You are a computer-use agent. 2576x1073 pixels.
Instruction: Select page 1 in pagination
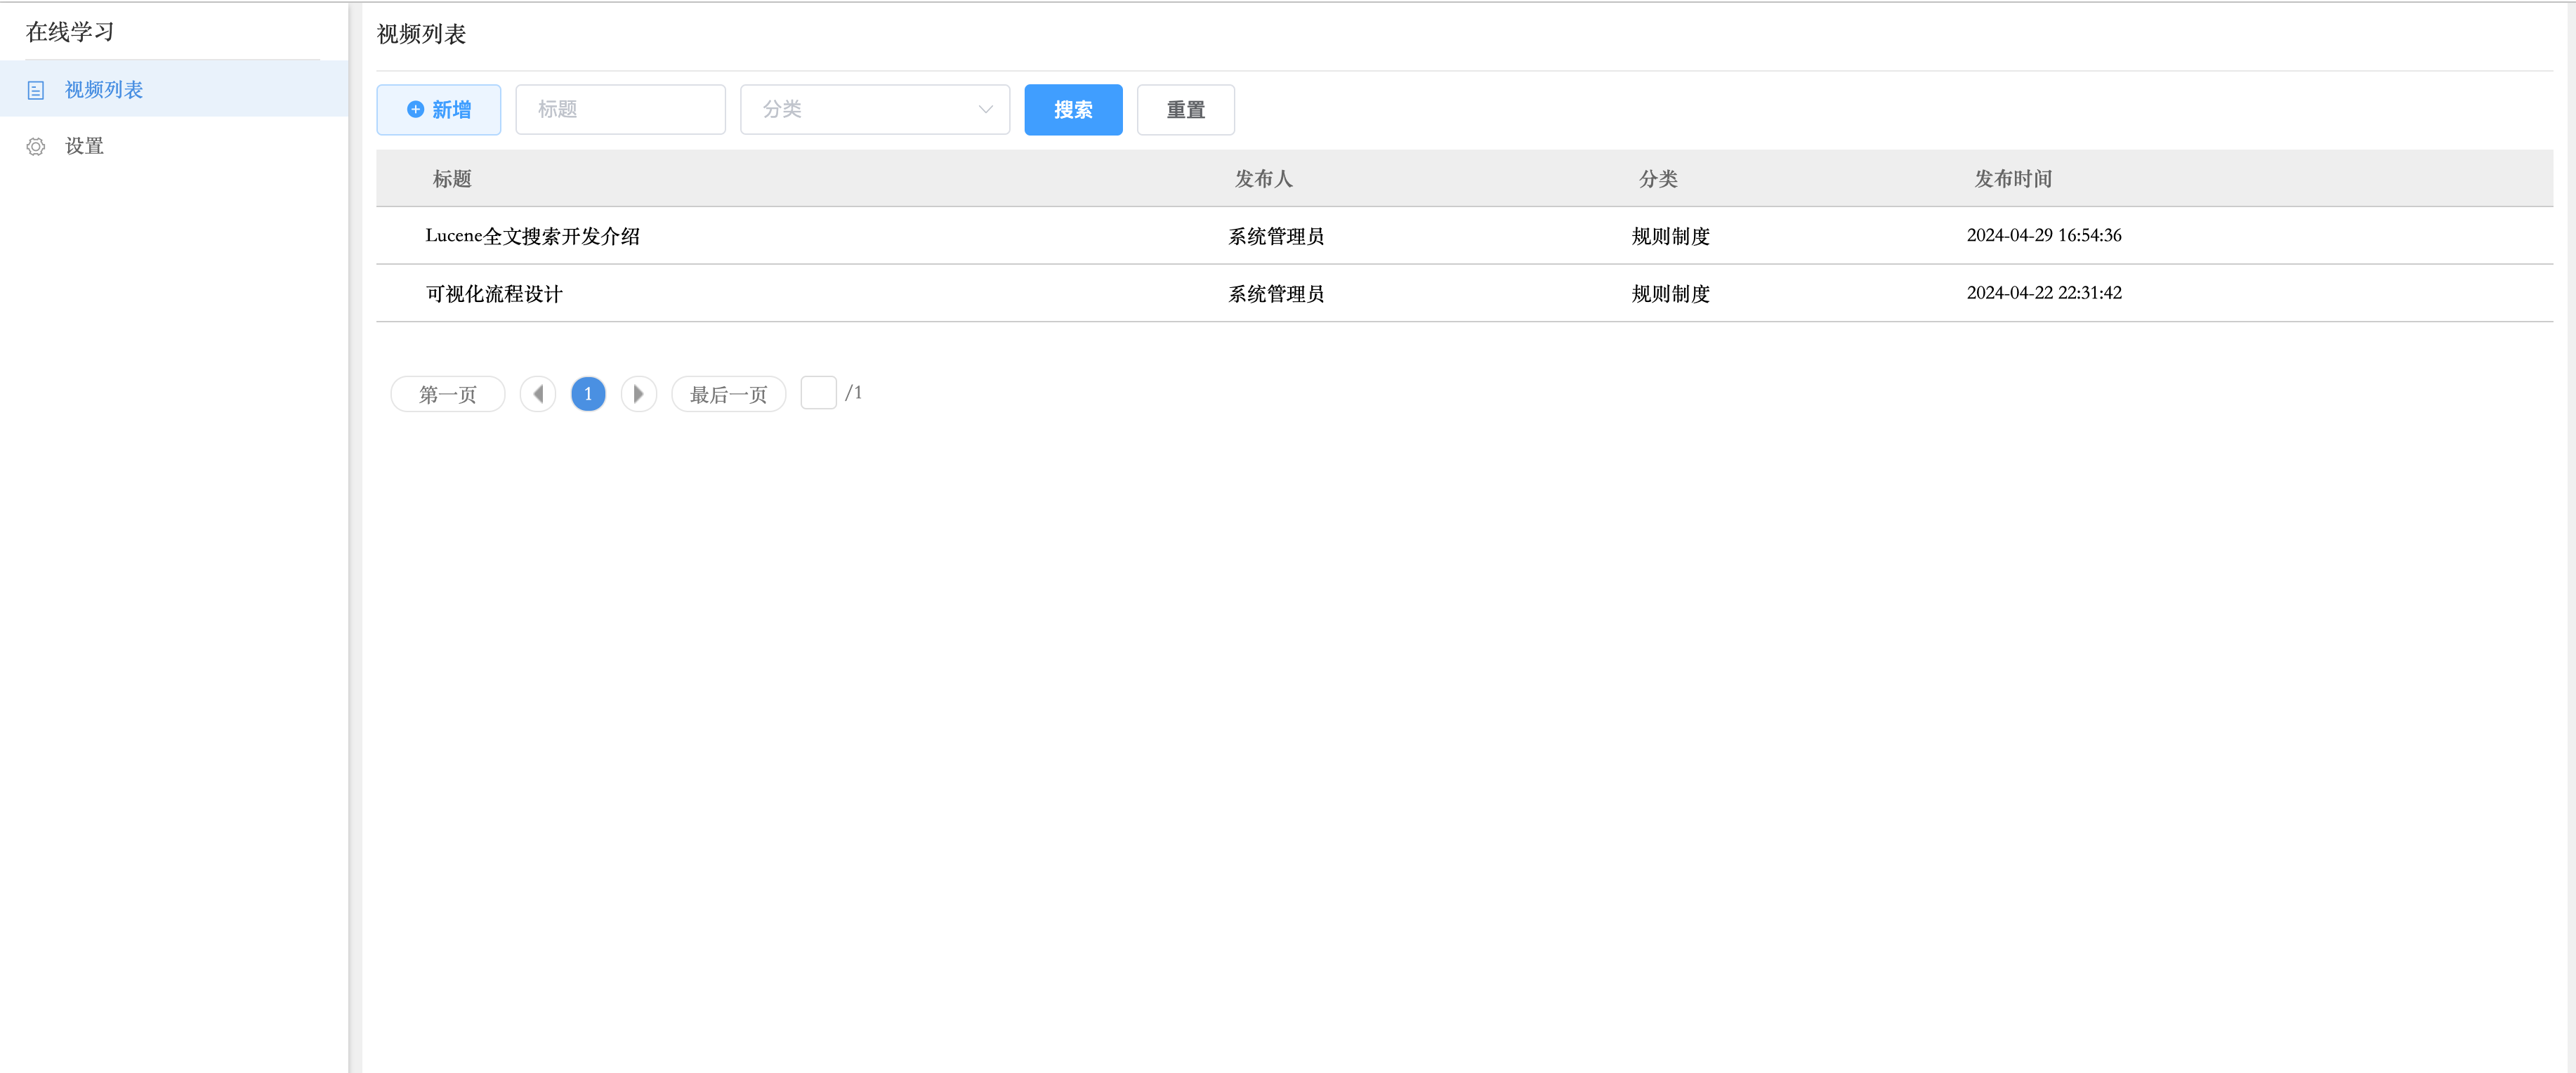pos(588,394)
